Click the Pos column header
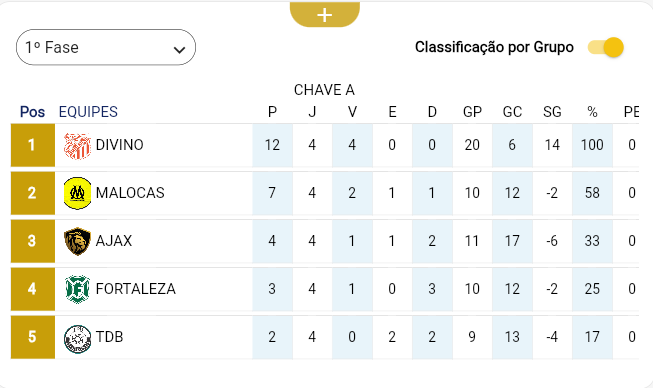Viewport: 653px width, 388px height. pos(32,112)
